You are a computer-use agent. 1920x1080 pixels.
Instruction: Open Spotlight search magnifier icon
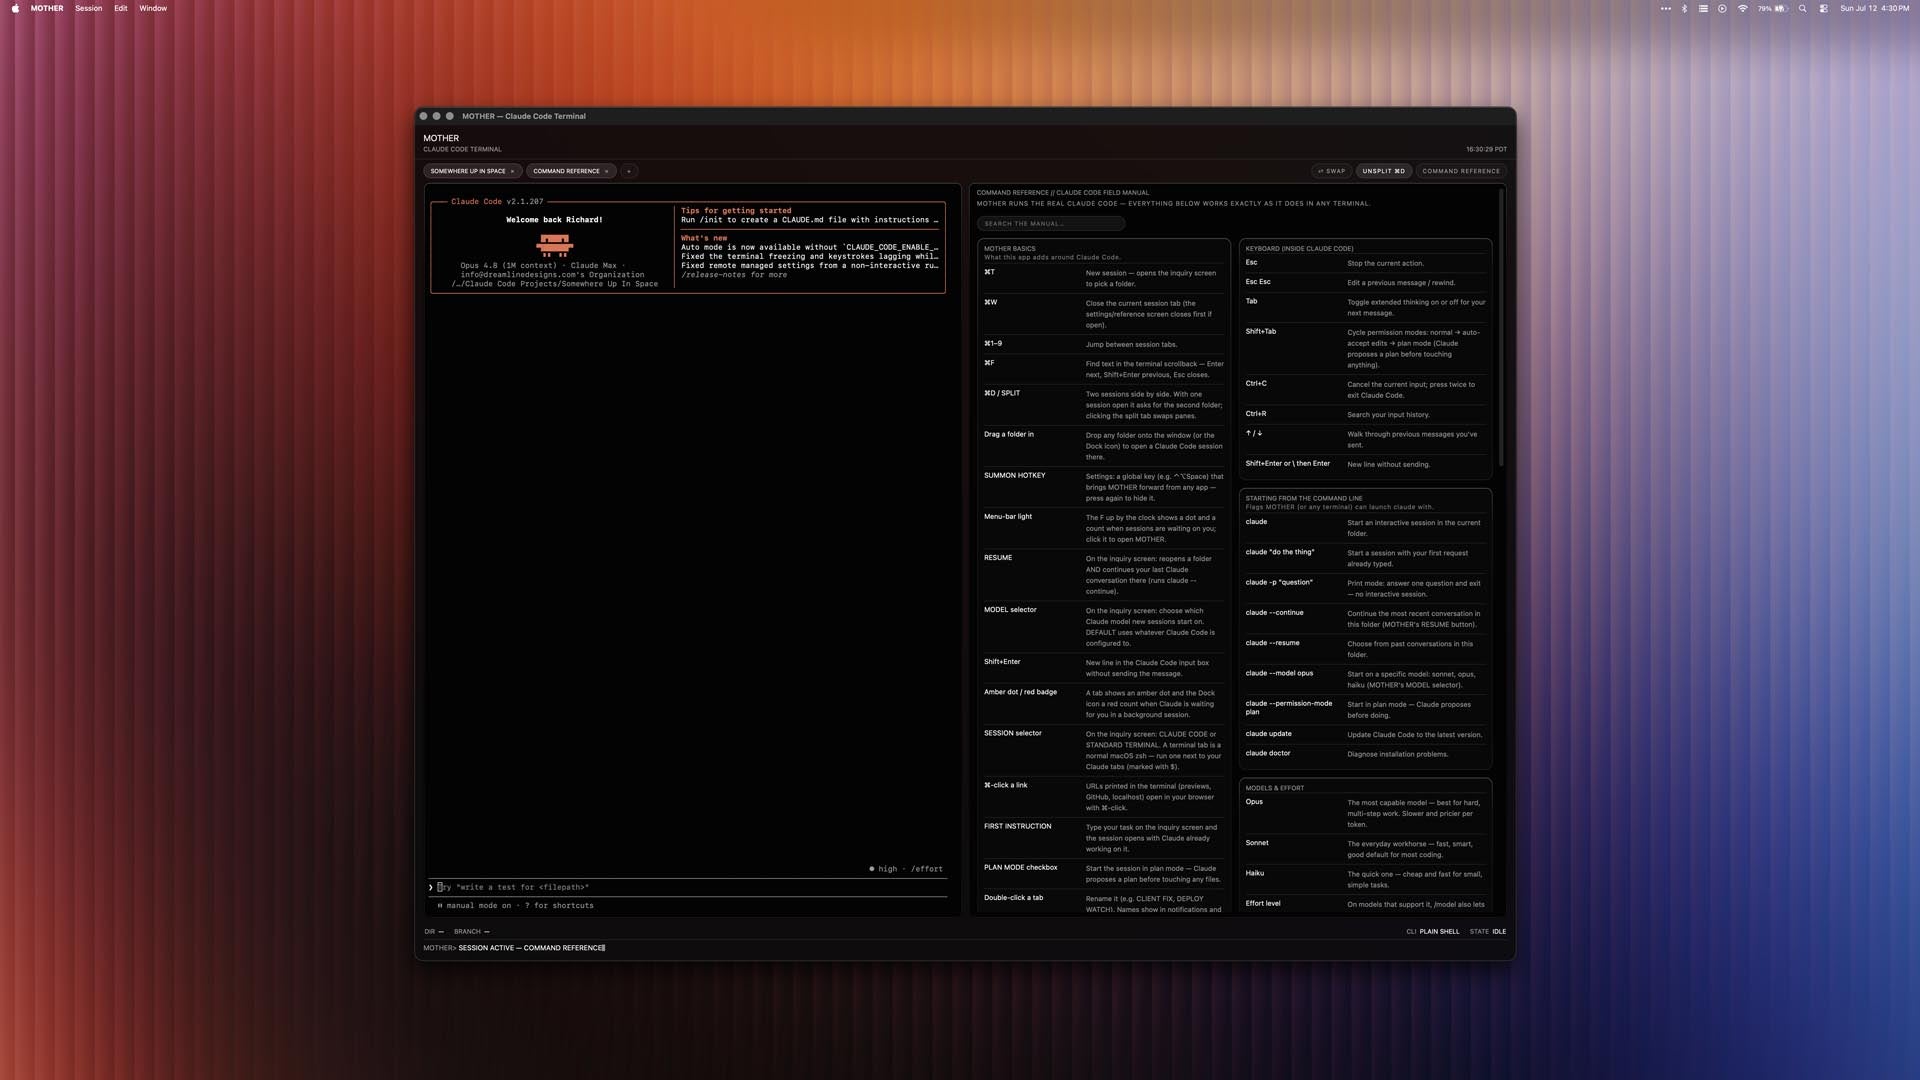(1803, 8)
